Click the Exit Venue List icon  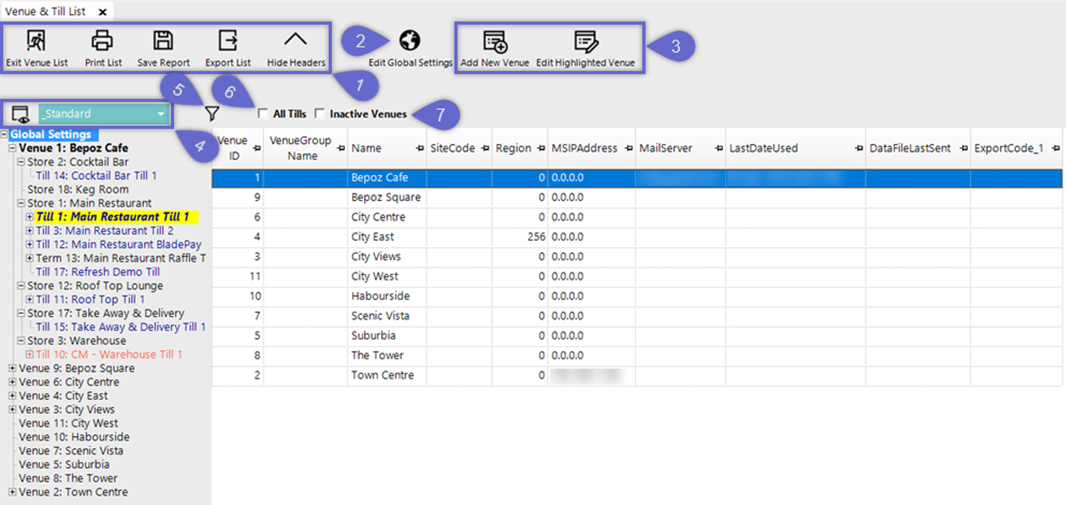click(x=35, y=41)
